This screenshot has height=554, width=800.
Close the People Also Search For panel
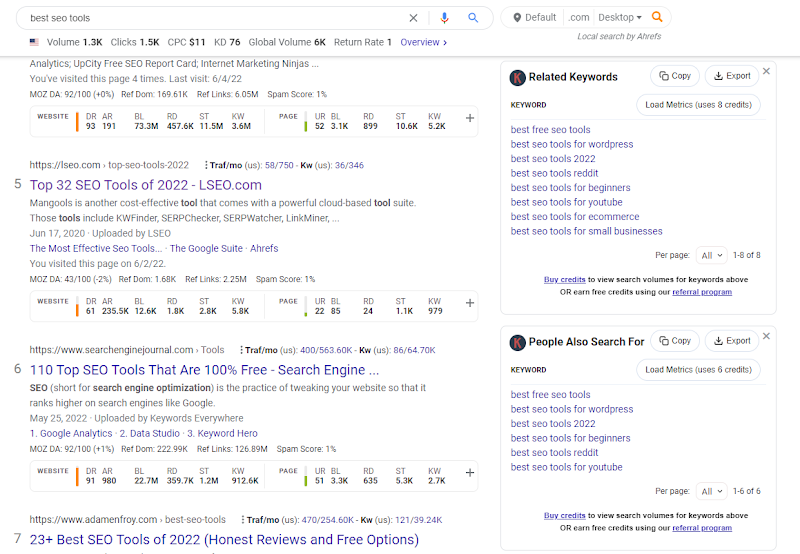(x=766, y=336)
